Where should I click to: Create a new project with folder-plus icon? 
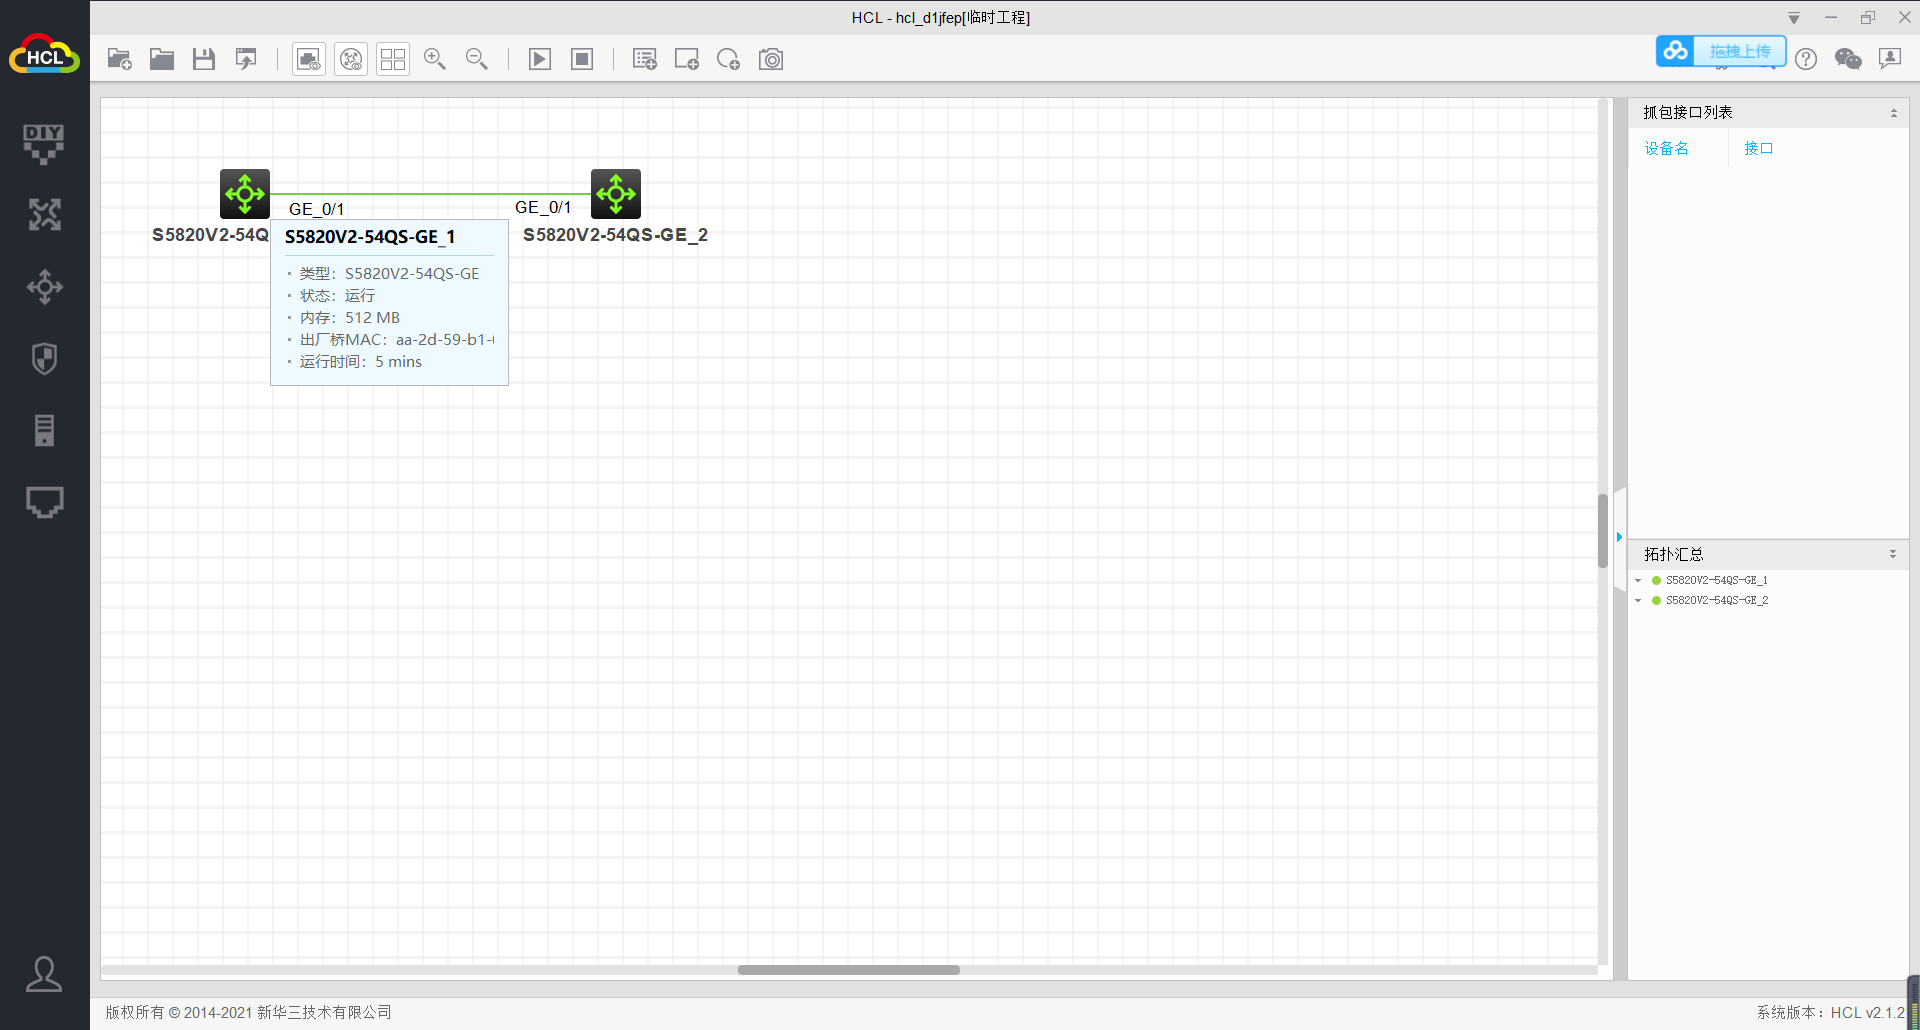click(120, 59)
